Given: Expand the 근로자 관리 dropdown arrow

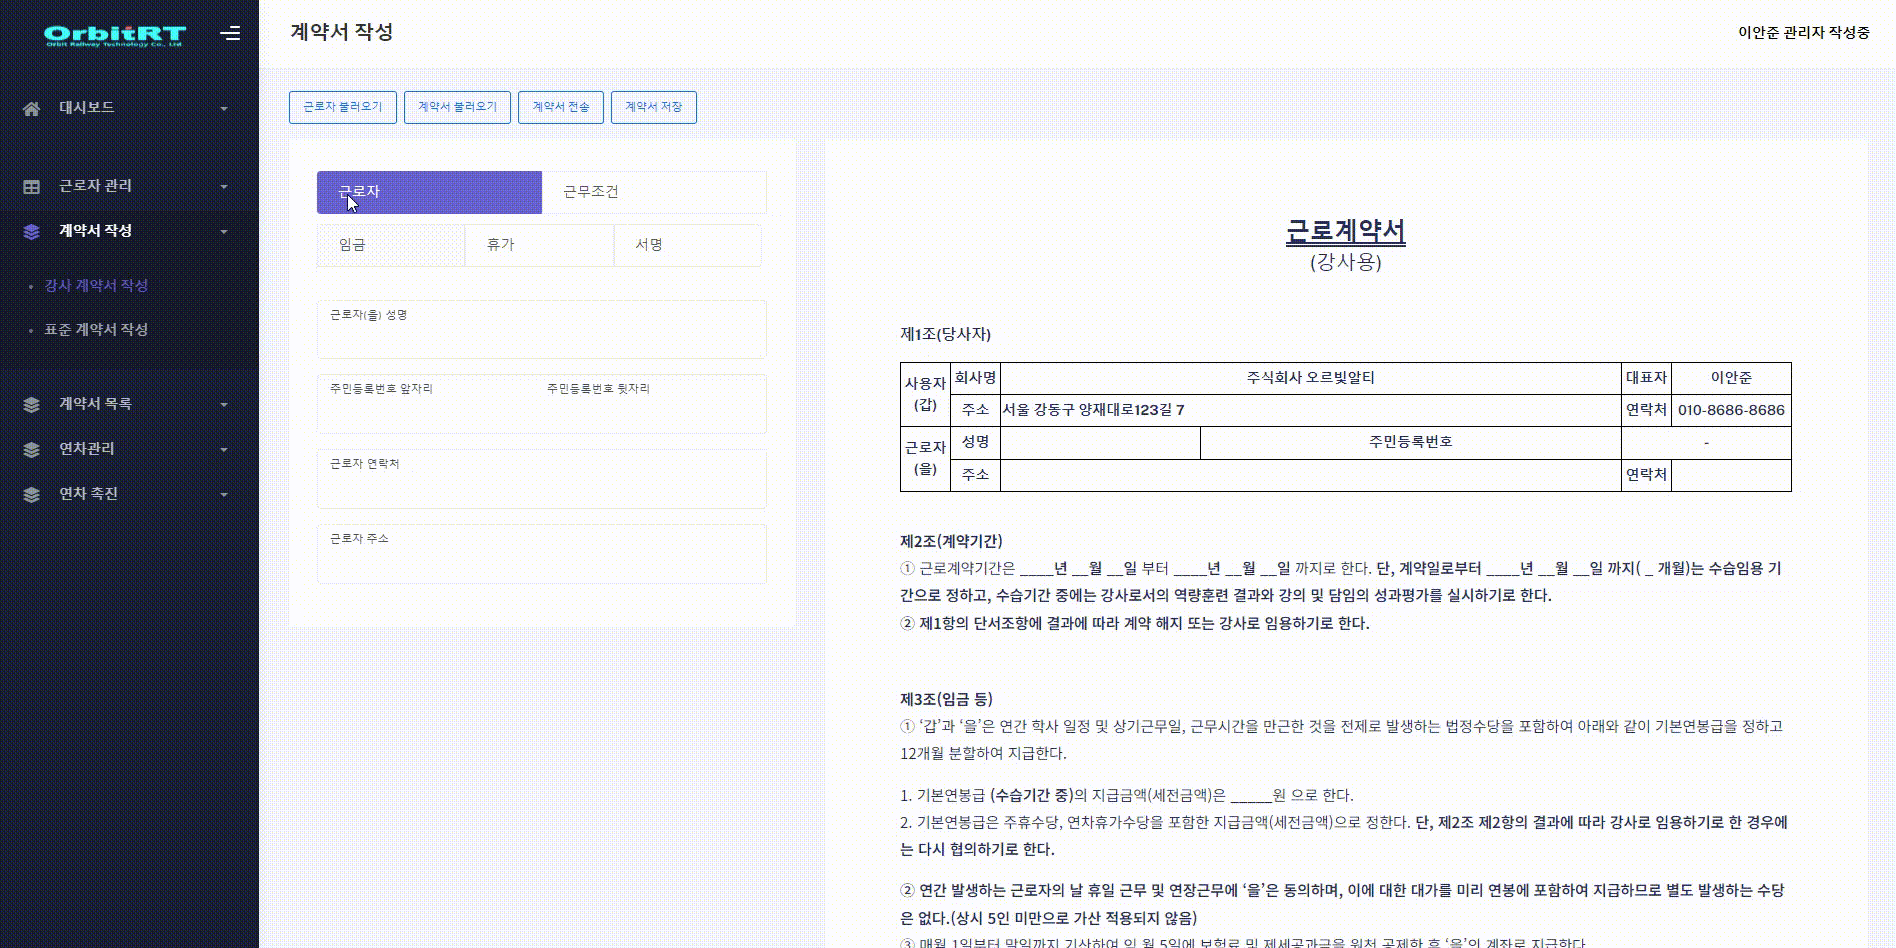Looking at the screenshot, I should (x=224, y=187).
